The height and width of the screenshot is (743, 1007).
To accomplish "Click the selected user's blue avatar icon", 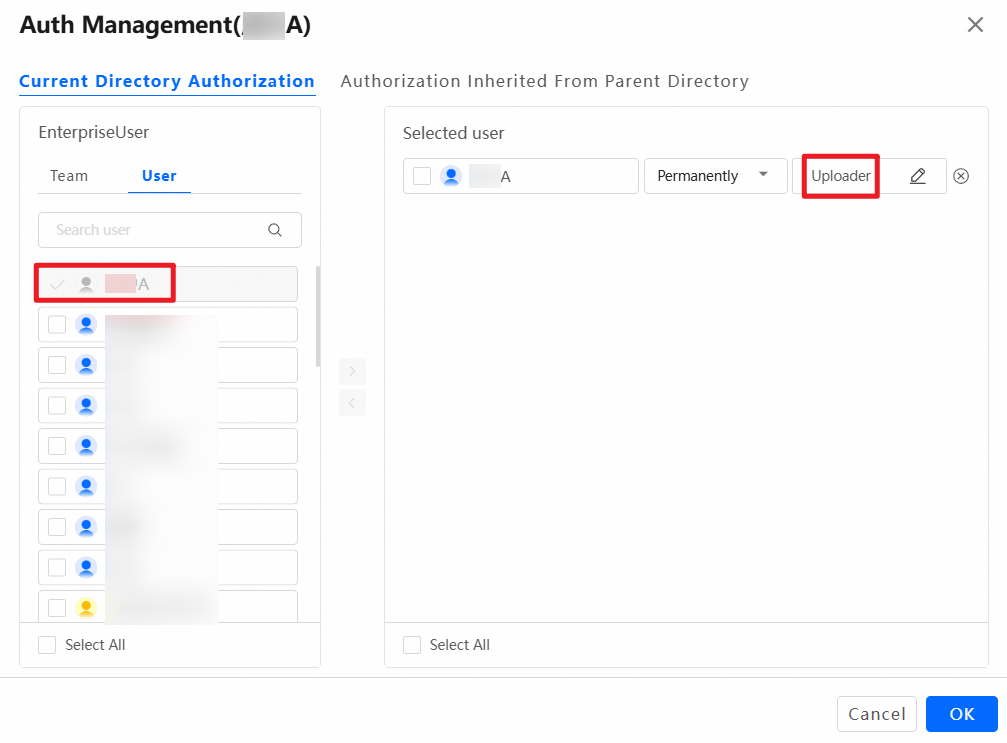I will 451,176.
